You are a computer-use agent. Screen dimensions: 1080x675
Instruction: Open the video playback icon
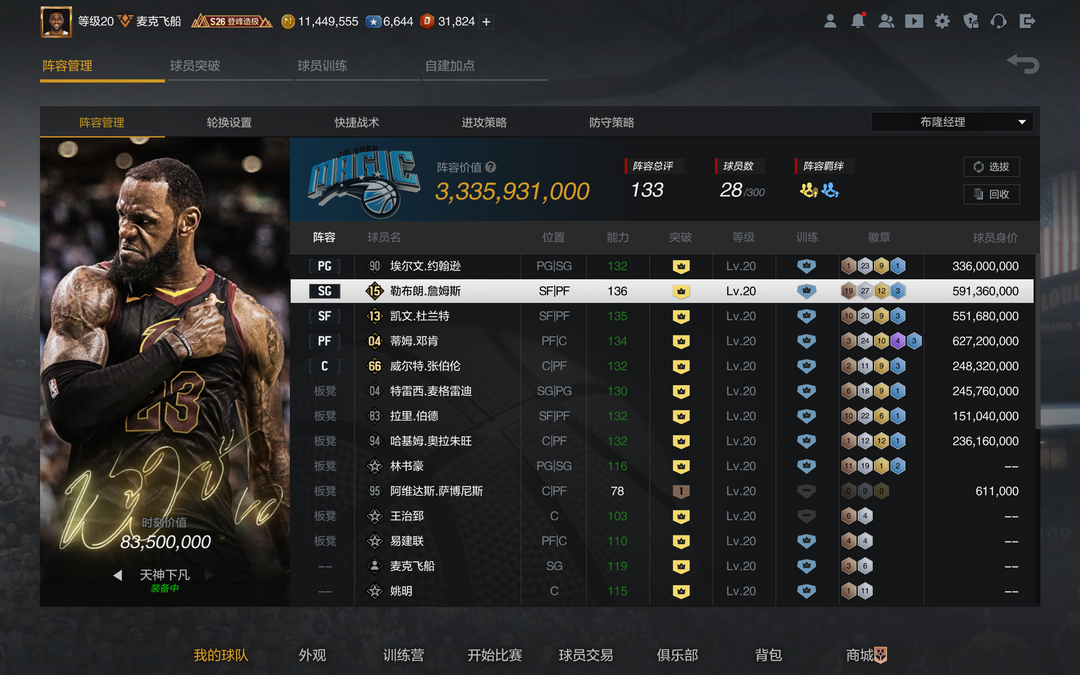tap(914, 21)
